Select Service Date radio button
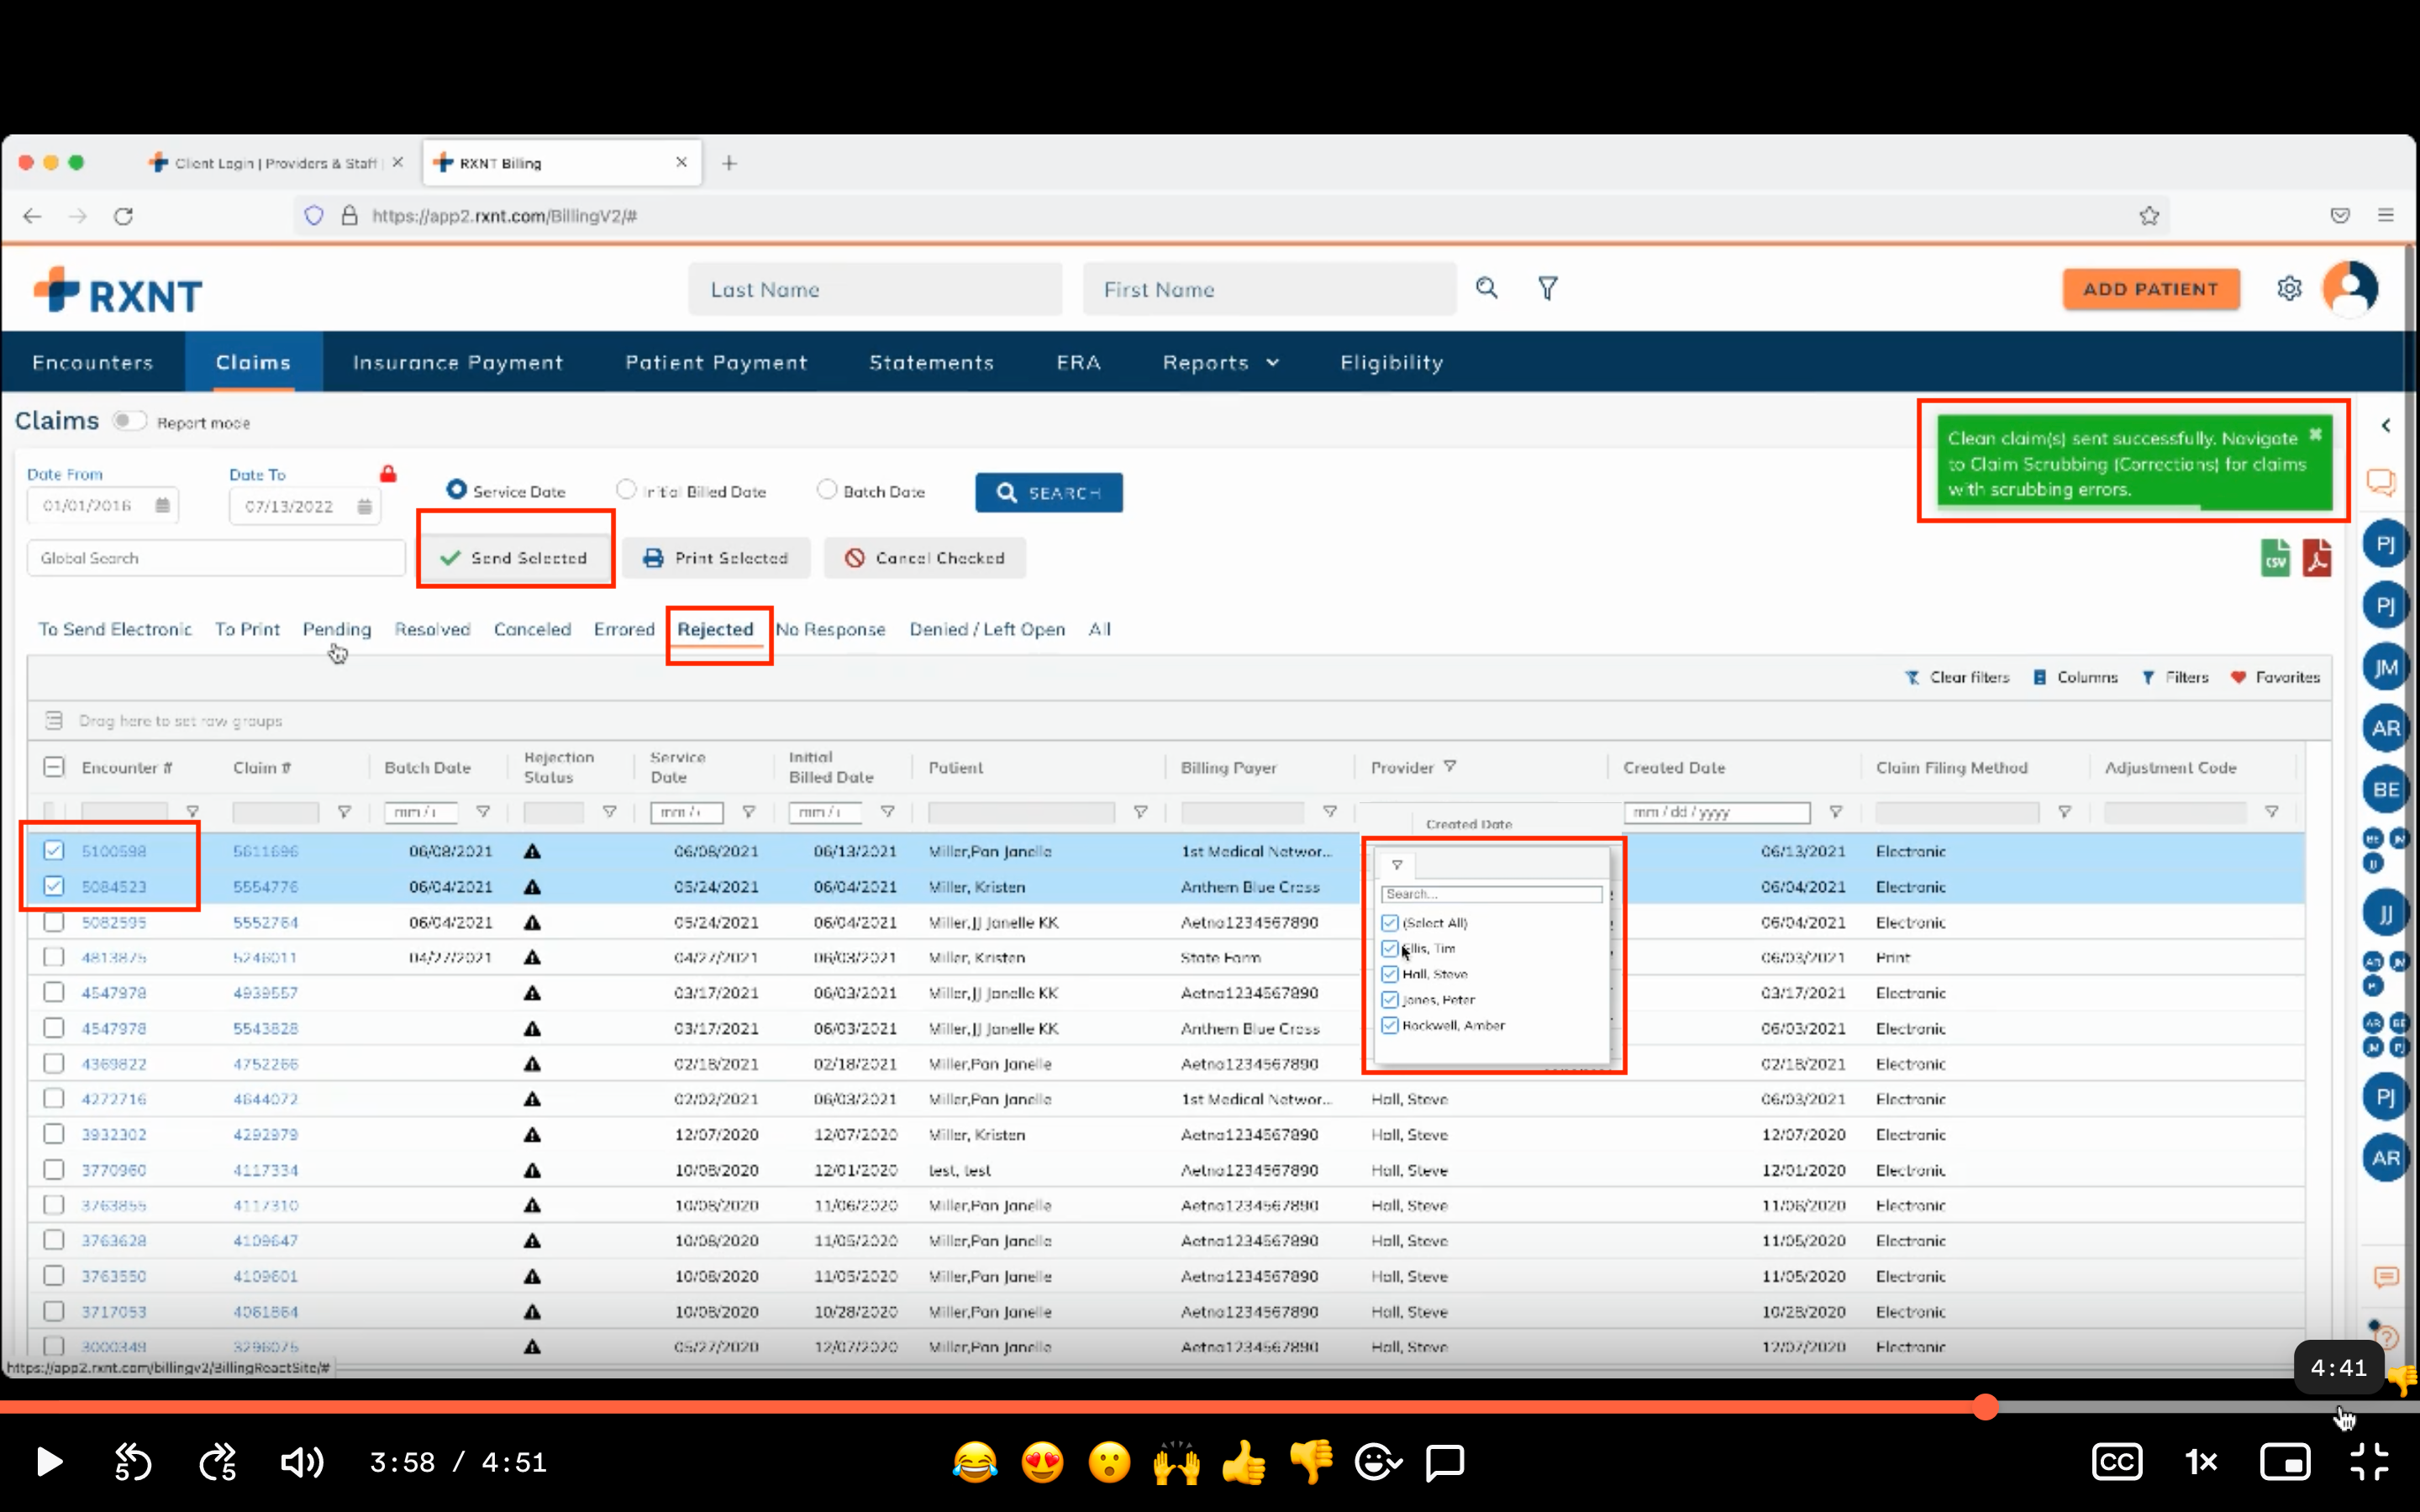This screenshot has width=2420, height=1512. (x=456, y=489)
